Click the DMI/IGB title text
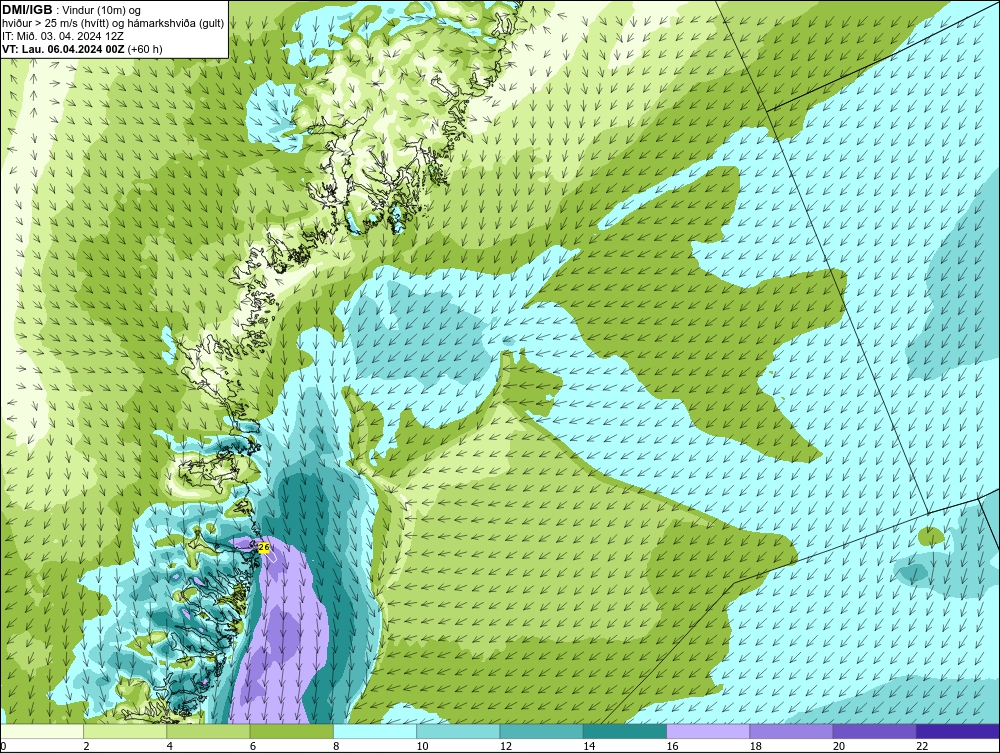 [27, 10]
